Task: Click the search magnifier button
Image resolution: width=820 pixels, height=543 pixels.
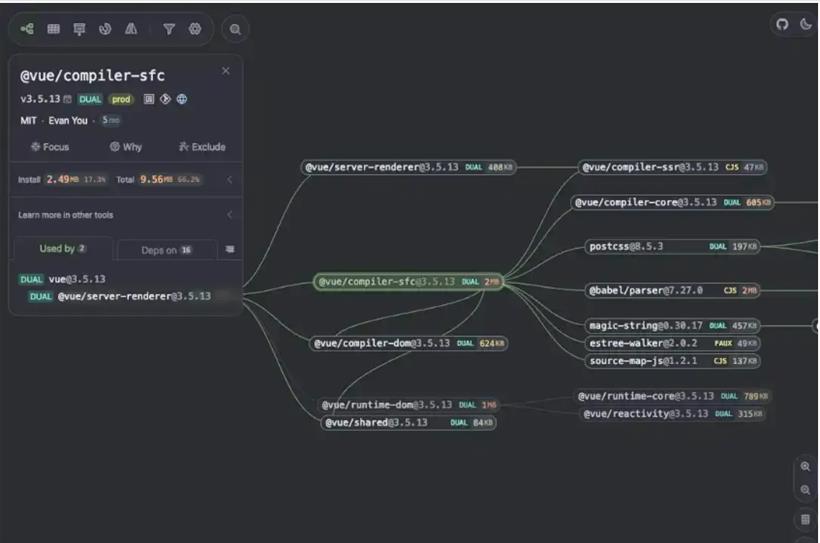Action: pyautogui.click(x=235, y=29)
